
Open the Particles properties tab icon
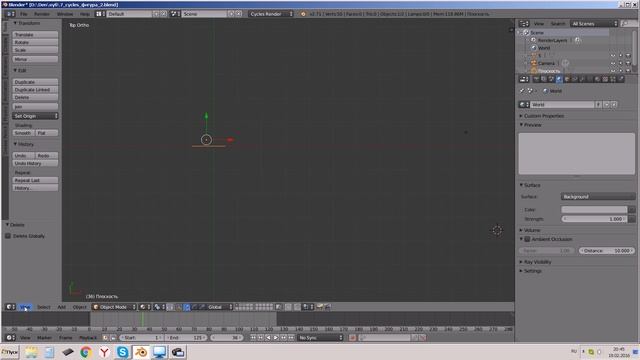coord(613,79)
